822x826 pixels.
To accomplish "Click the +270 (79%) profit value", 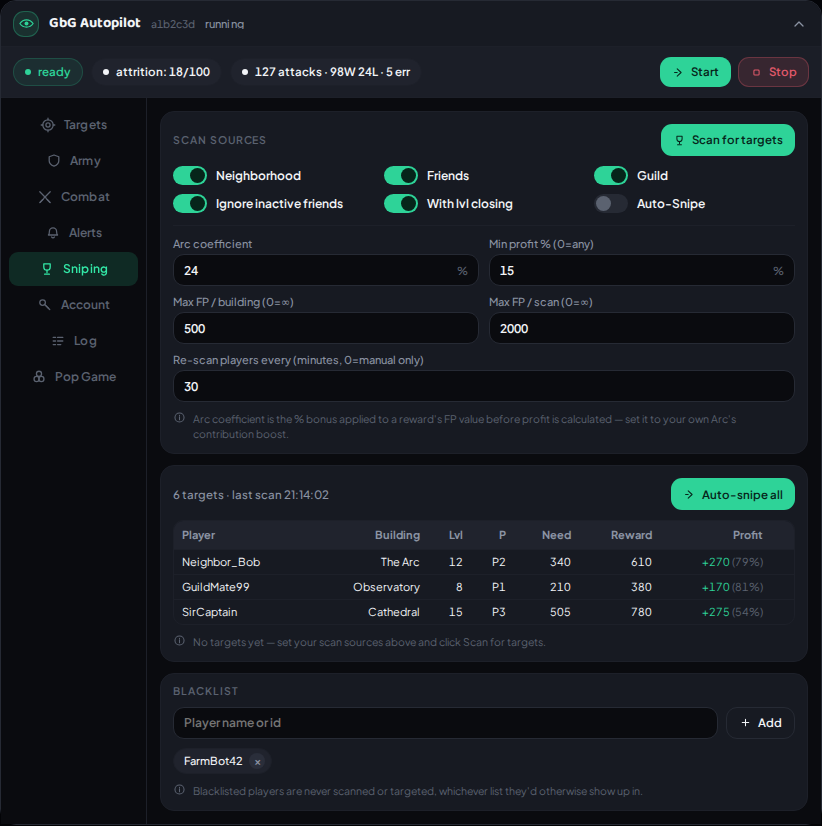I will (732, 562).
